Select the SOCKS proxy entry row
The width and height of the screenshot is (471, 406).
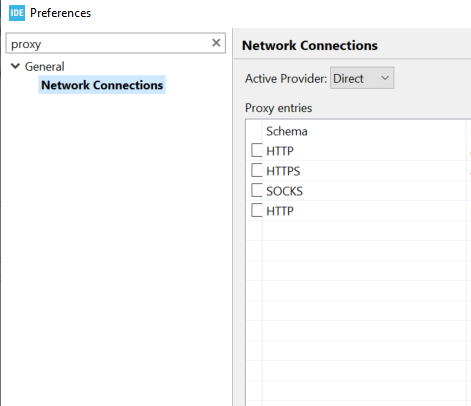click(x=359, y=191)
